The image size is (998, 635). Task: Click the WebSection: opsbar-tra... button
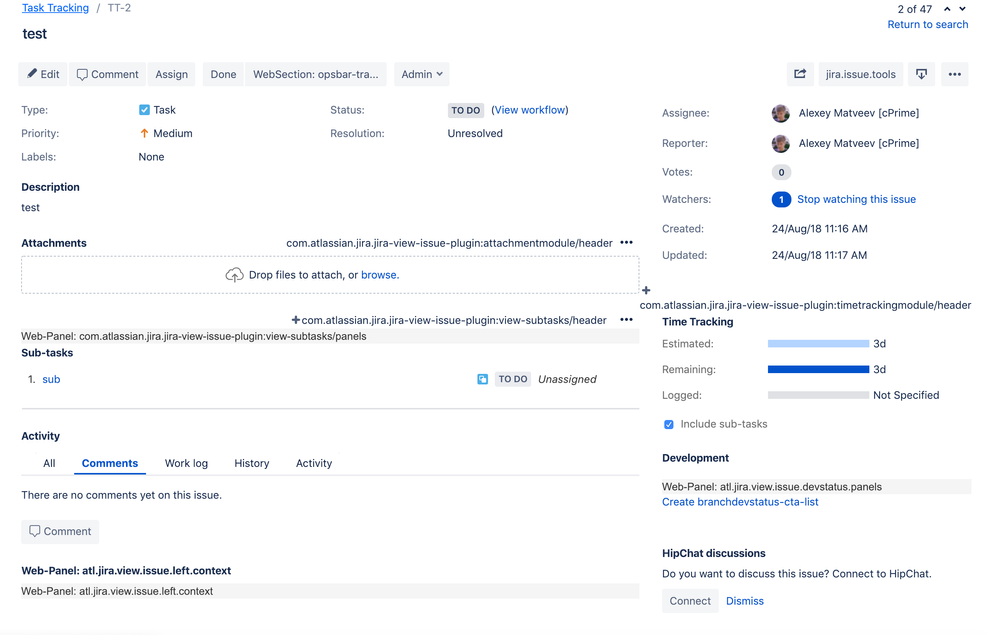tap(315, 74)
